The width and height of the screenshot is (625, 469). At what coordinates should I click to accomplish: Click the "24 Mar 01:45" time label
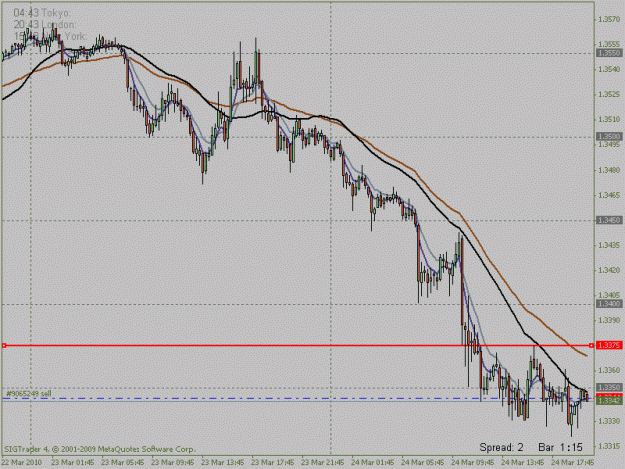click(x=373, y=462)
